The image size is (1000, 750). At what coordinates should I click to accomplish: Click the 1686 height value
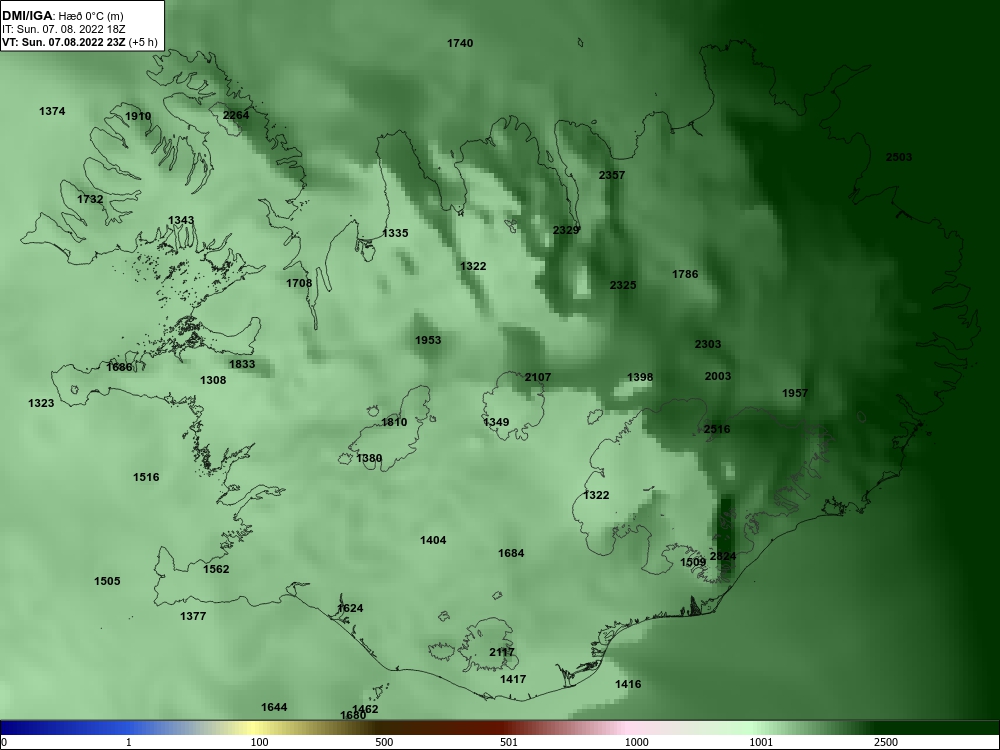click(x=119, y=367)
